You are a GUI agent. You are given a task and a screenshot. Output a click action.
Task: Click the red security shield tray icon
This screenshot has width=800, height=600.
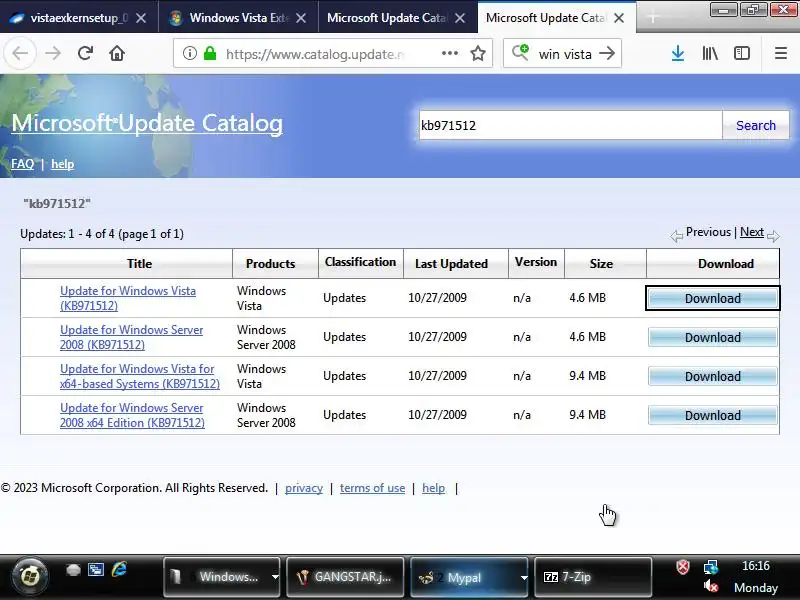click(683, 567)
